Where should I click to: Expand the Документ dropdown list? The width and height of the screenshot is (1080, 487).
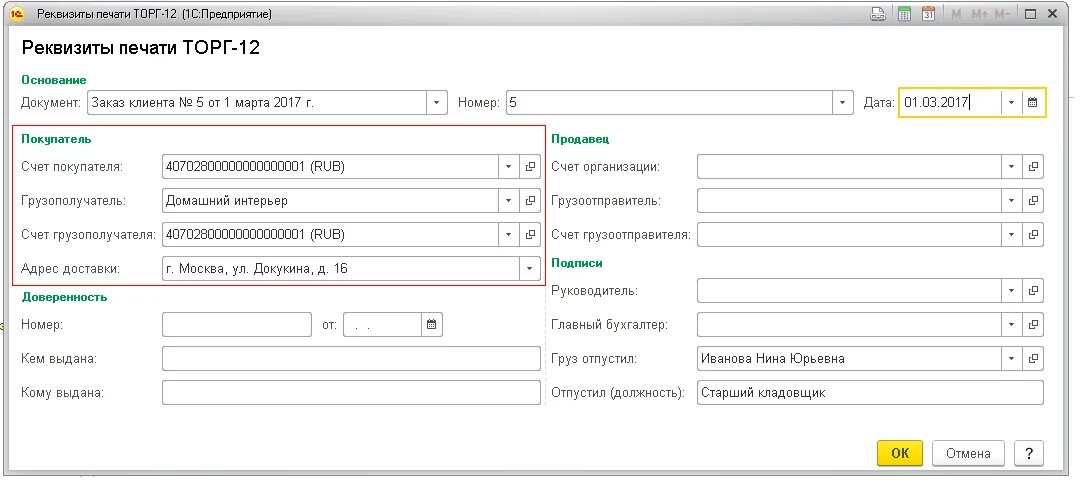(x=437, y=103)
